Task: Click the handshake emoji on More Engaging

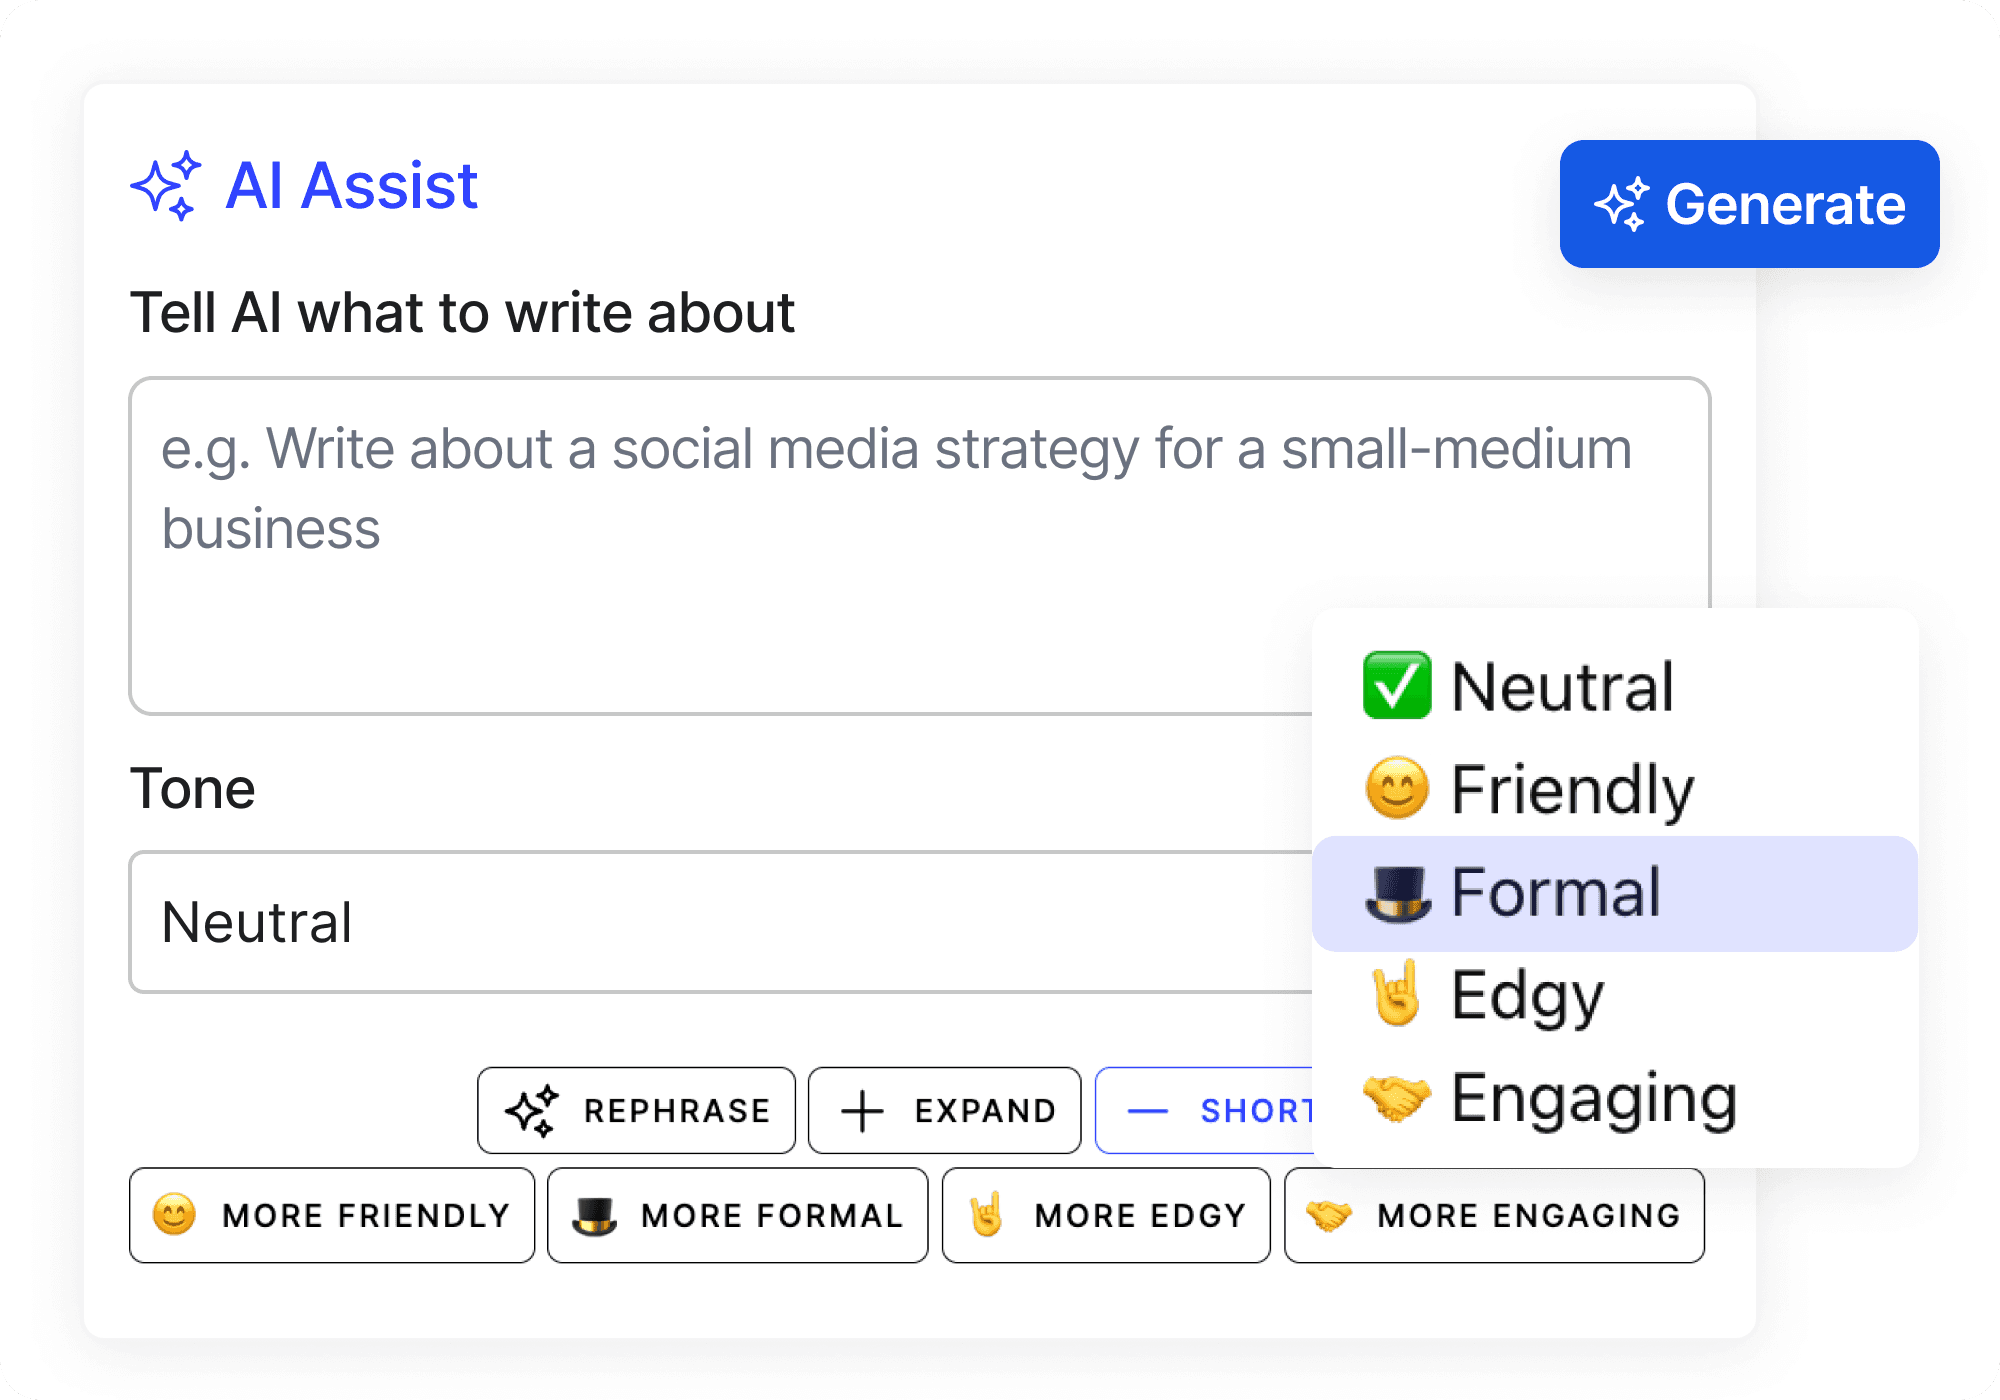Action: [1329, 1215]
